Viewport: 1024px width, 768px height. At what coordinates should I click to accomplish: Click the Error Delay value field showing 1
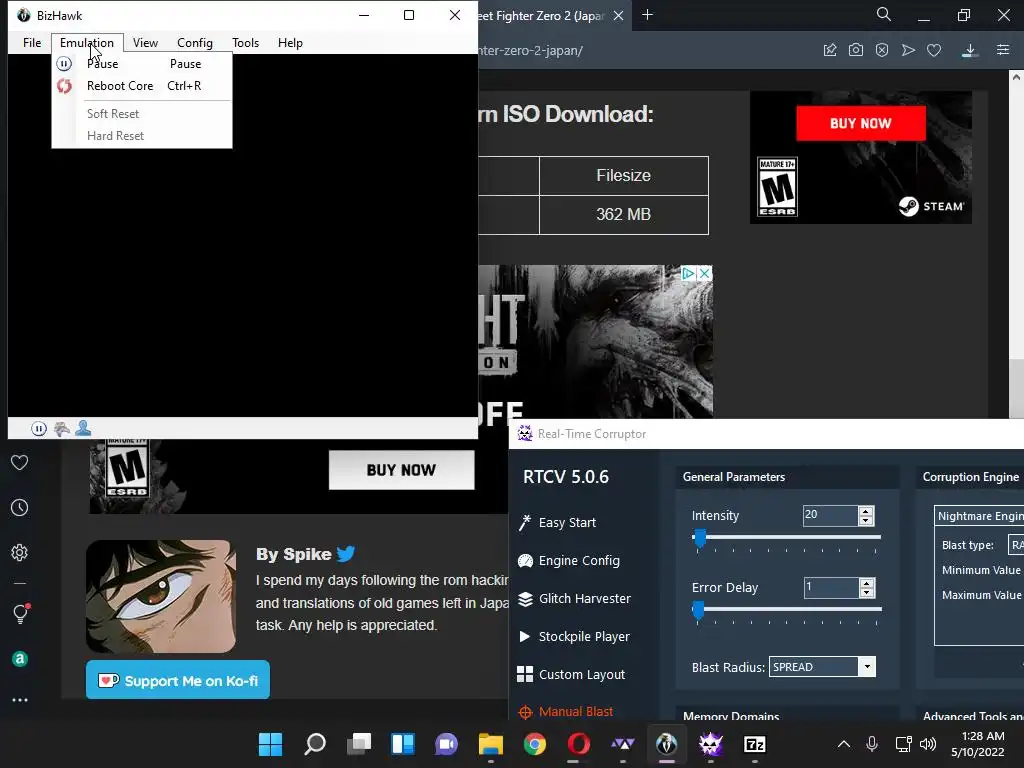pos(831,587)
